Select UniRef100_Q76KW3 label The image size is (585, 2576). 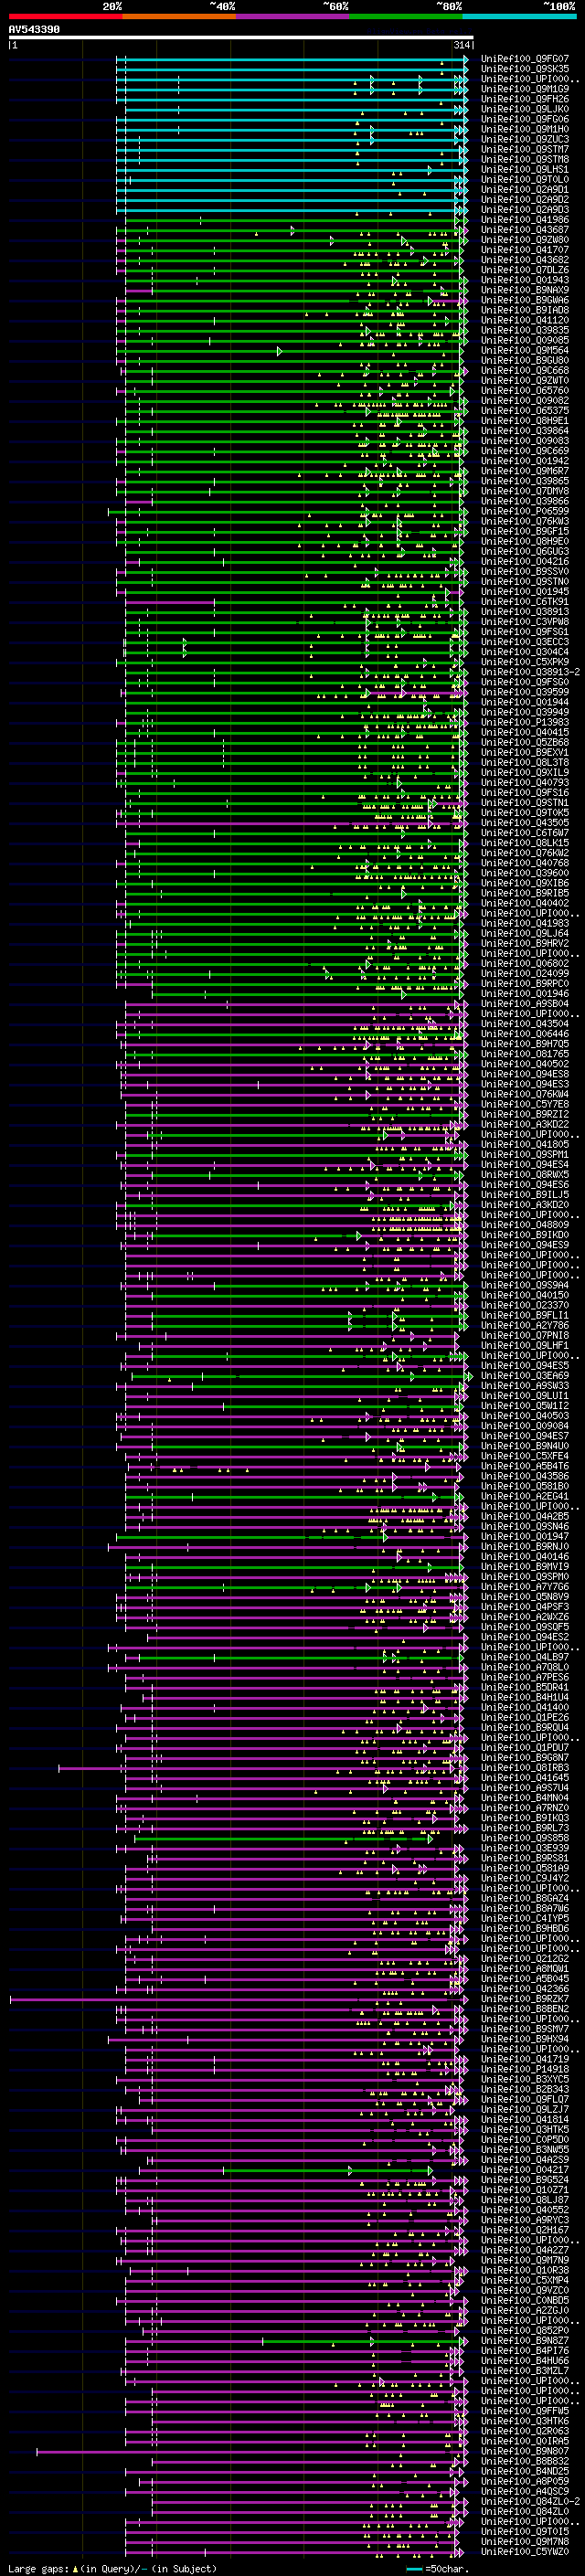tap(525, 521)
